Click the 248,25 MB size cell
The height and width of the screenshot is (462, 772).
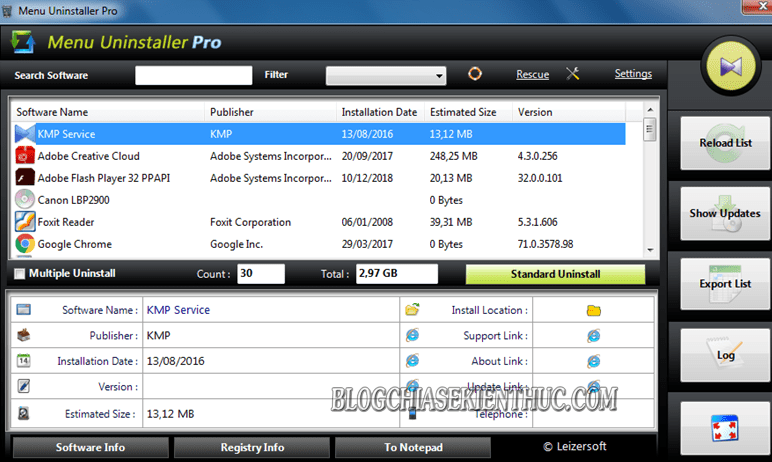tap(453, 156)
